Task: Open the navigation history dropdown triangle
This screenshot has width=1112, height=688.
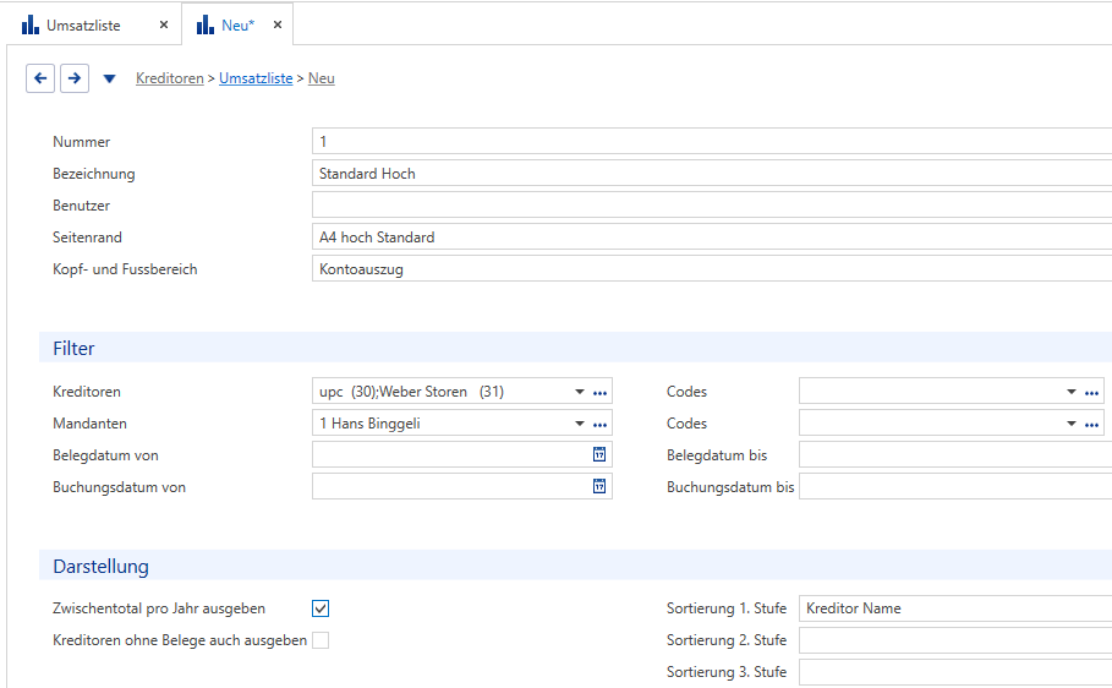Action: pyautogui.click(x=109, y=79)
